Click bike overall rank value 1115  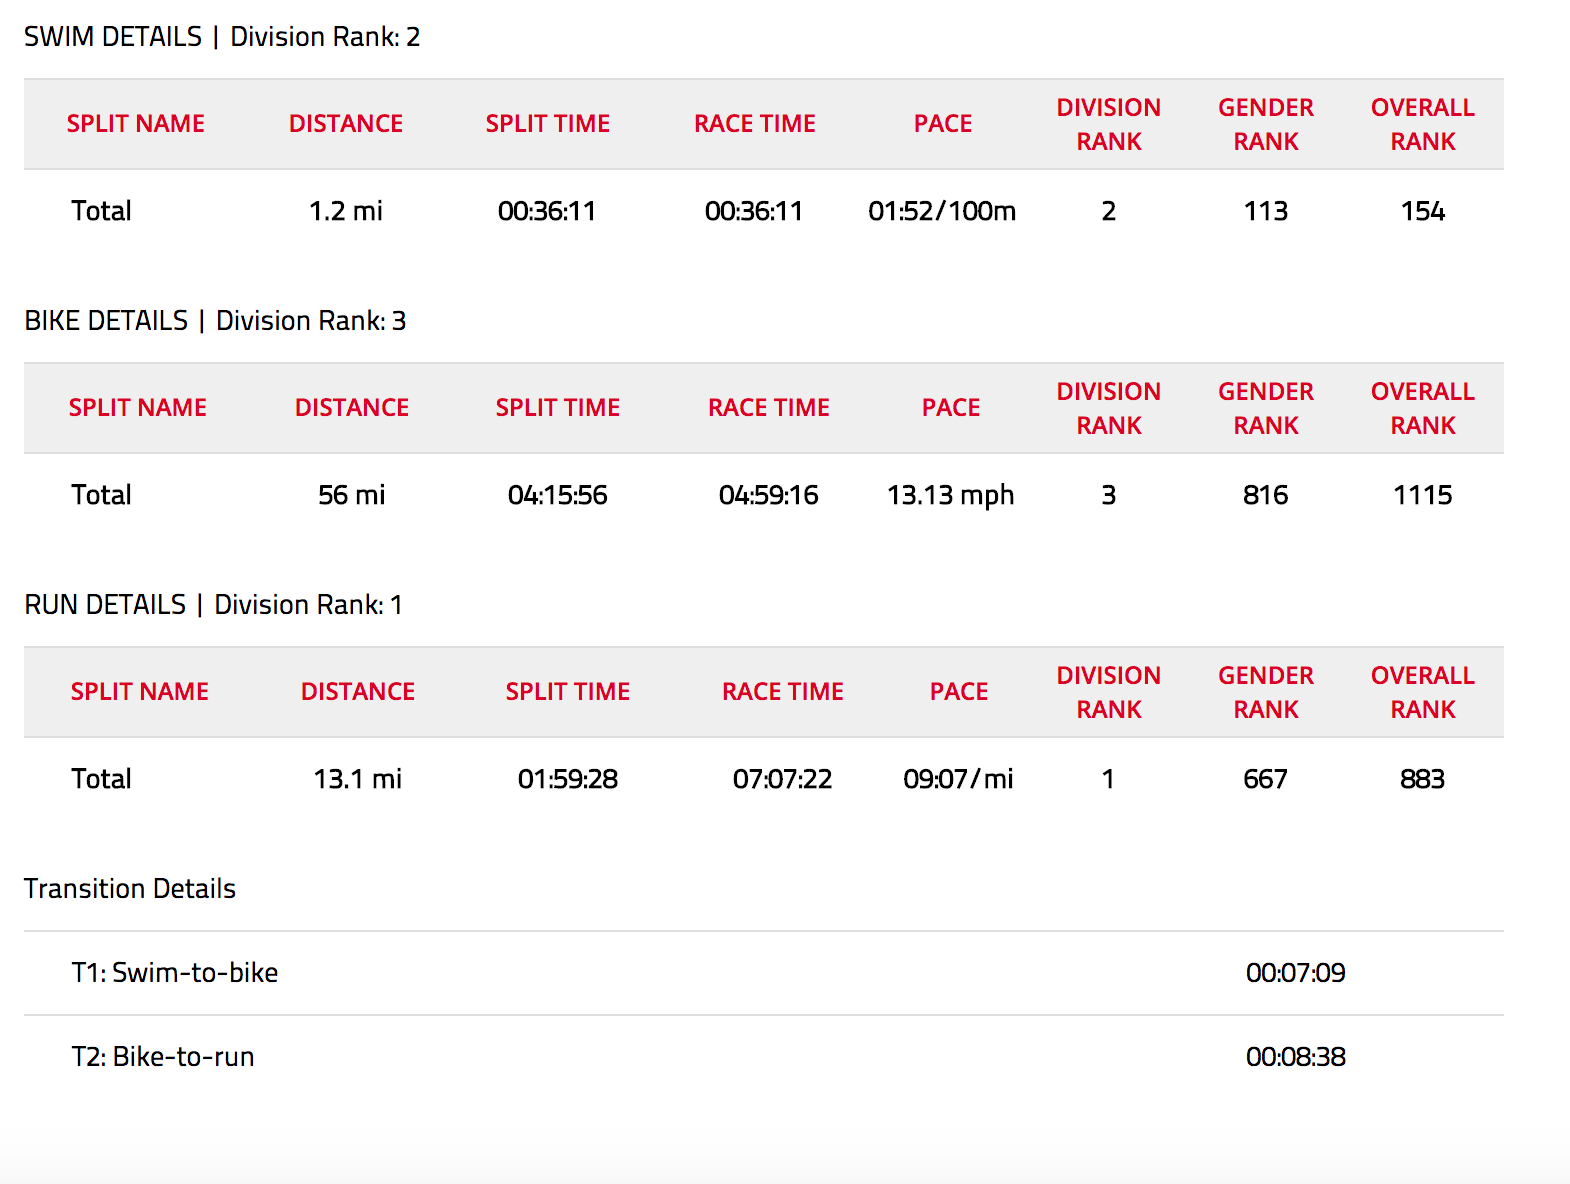tap(1422, 495)
